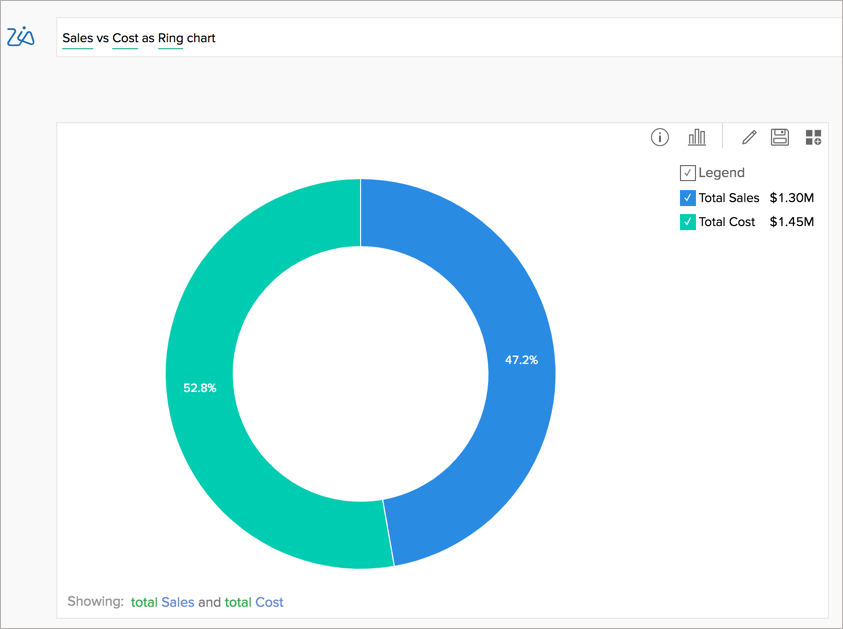Save the chart using the save icon

(x=780, y=137)
